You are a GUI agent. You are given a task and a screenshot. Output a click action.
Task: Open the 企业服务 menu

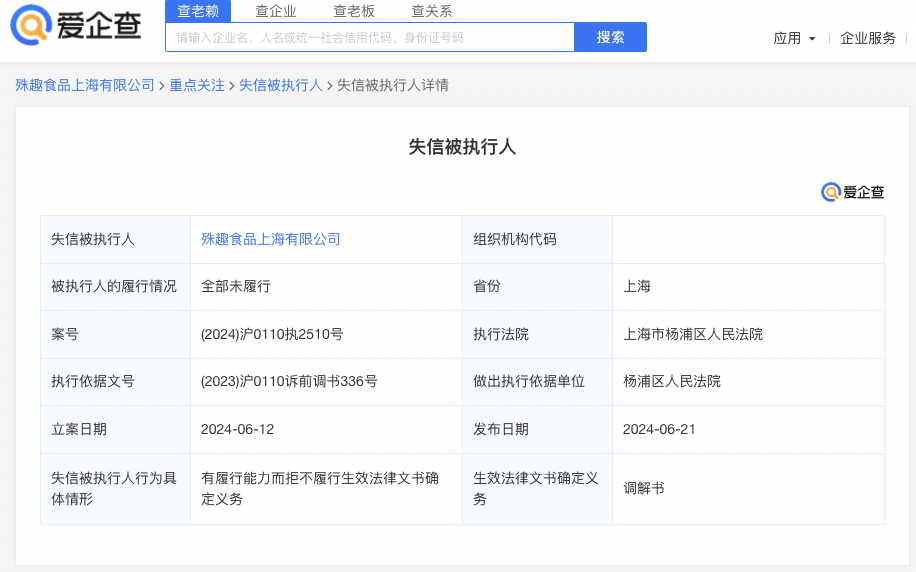click(x=868, y=39)
